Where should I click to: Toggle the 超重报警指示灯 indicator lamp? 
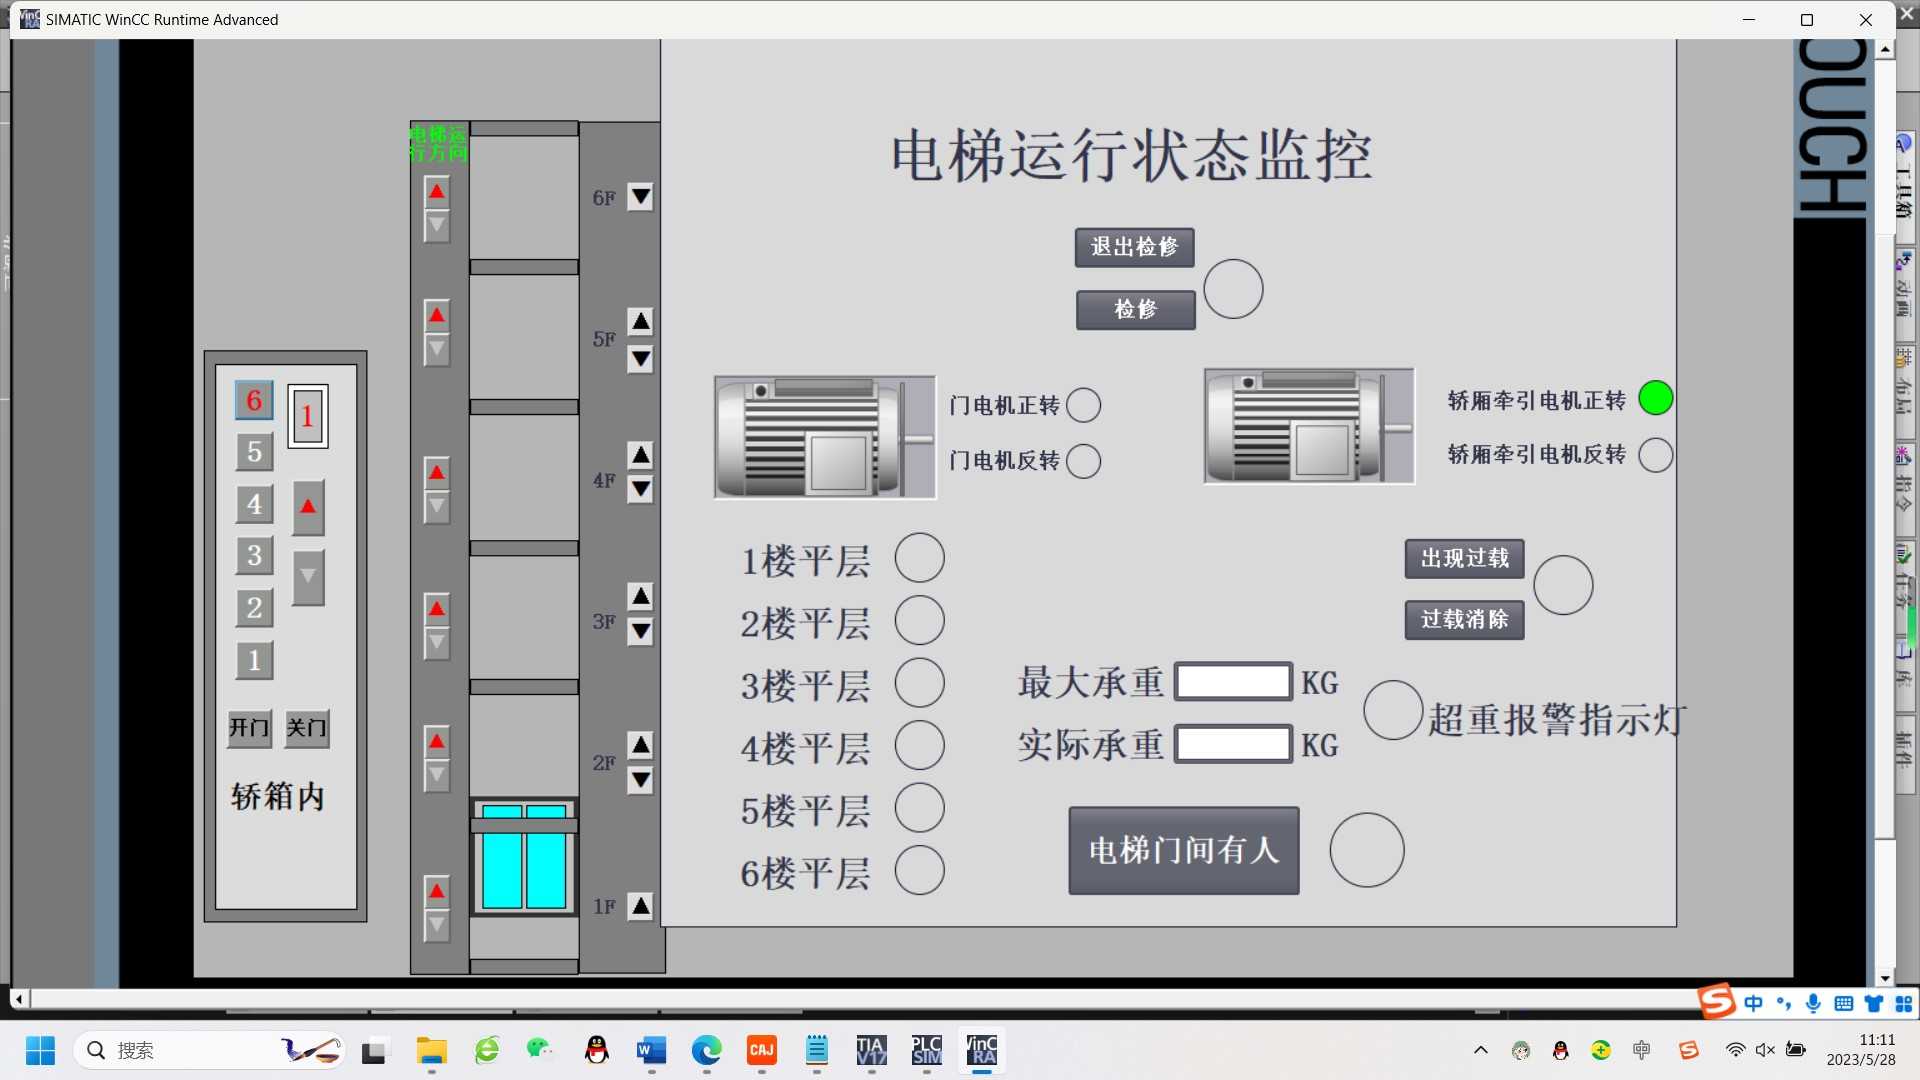point(1392,711)
